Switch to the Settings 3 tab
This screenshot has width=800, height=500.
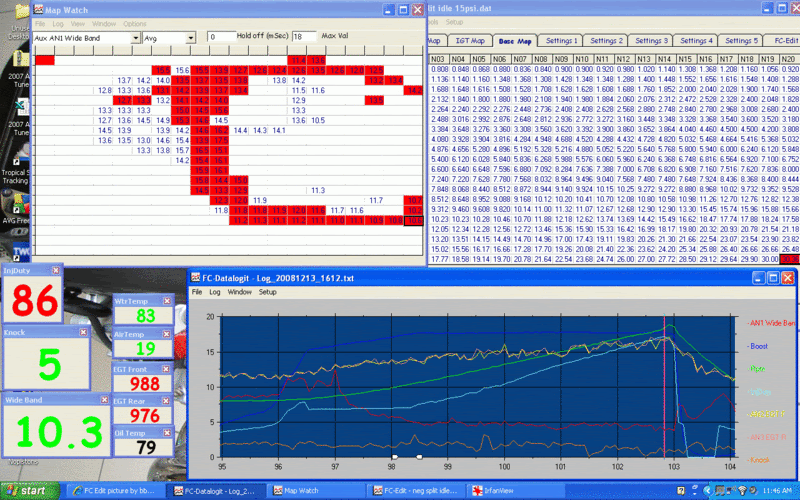point(651,41)
